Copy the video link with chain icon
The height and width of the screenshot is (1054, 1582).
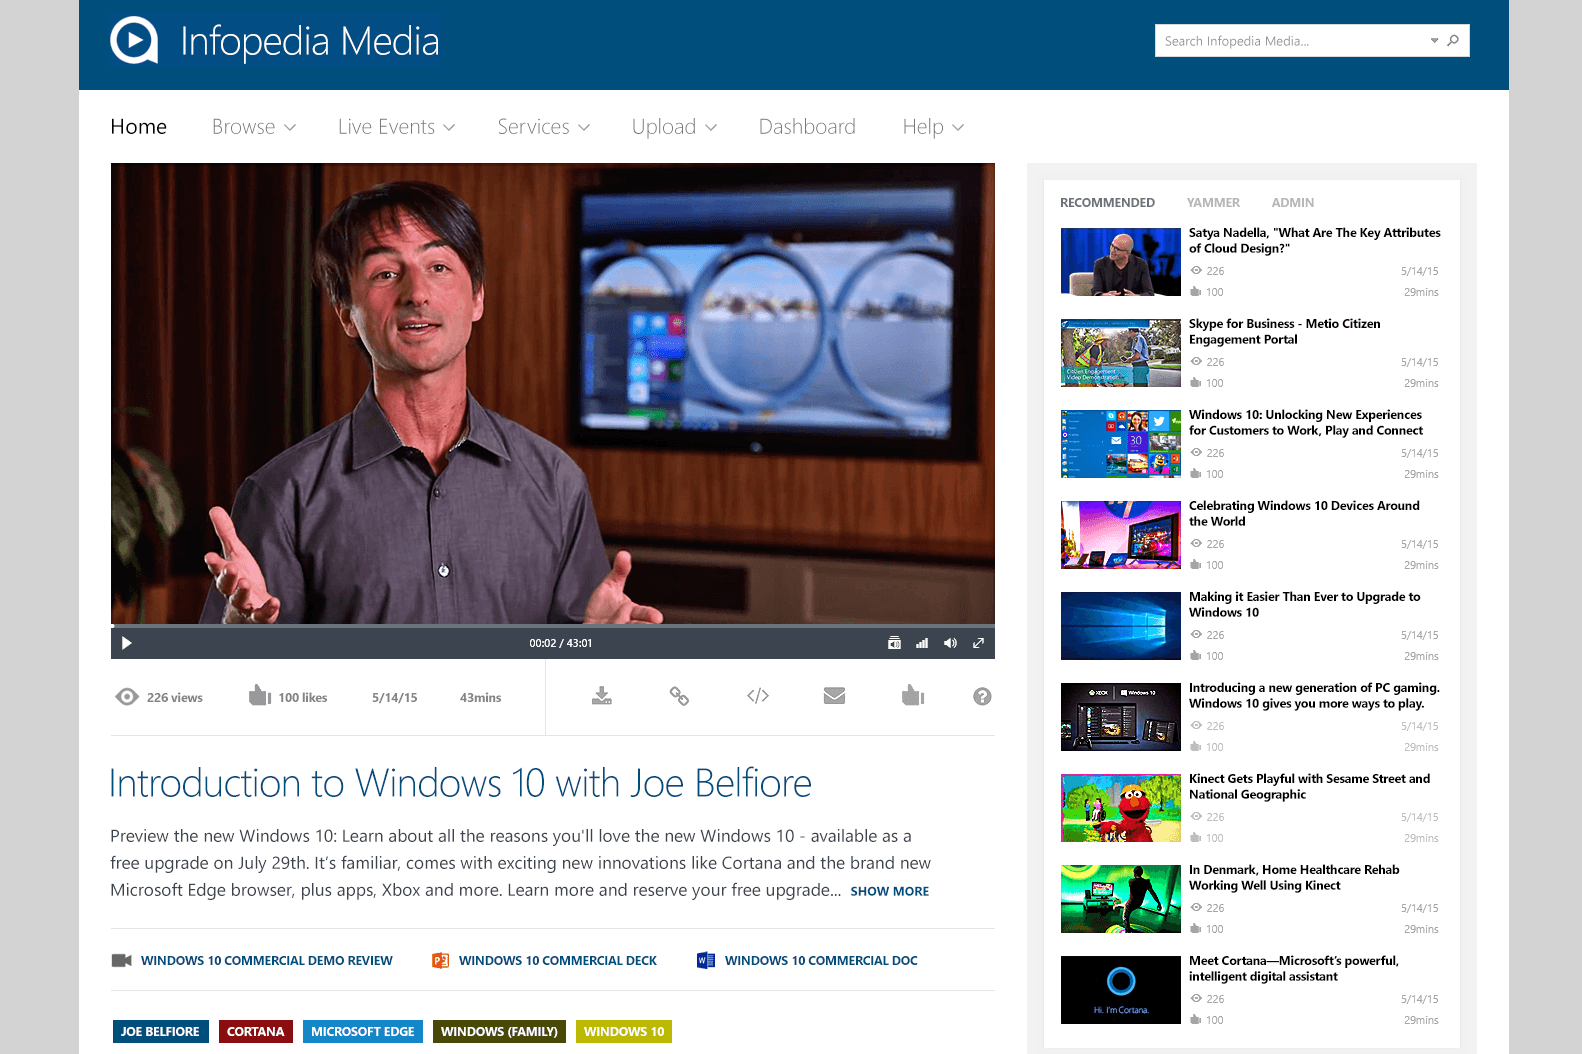pos(679,696)
